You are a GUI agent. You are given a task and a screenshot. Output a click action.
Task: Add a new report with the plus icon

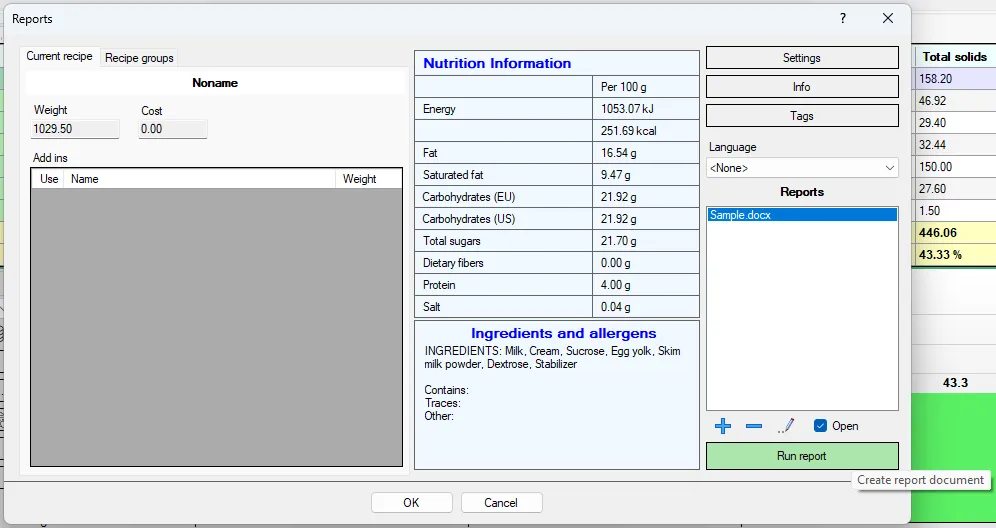(x=723, y=426)
